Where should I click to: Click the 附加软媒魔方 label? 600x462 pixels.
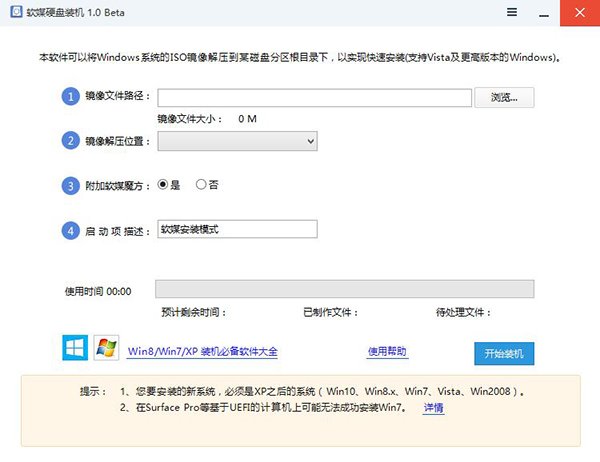(x=117, y=186)
